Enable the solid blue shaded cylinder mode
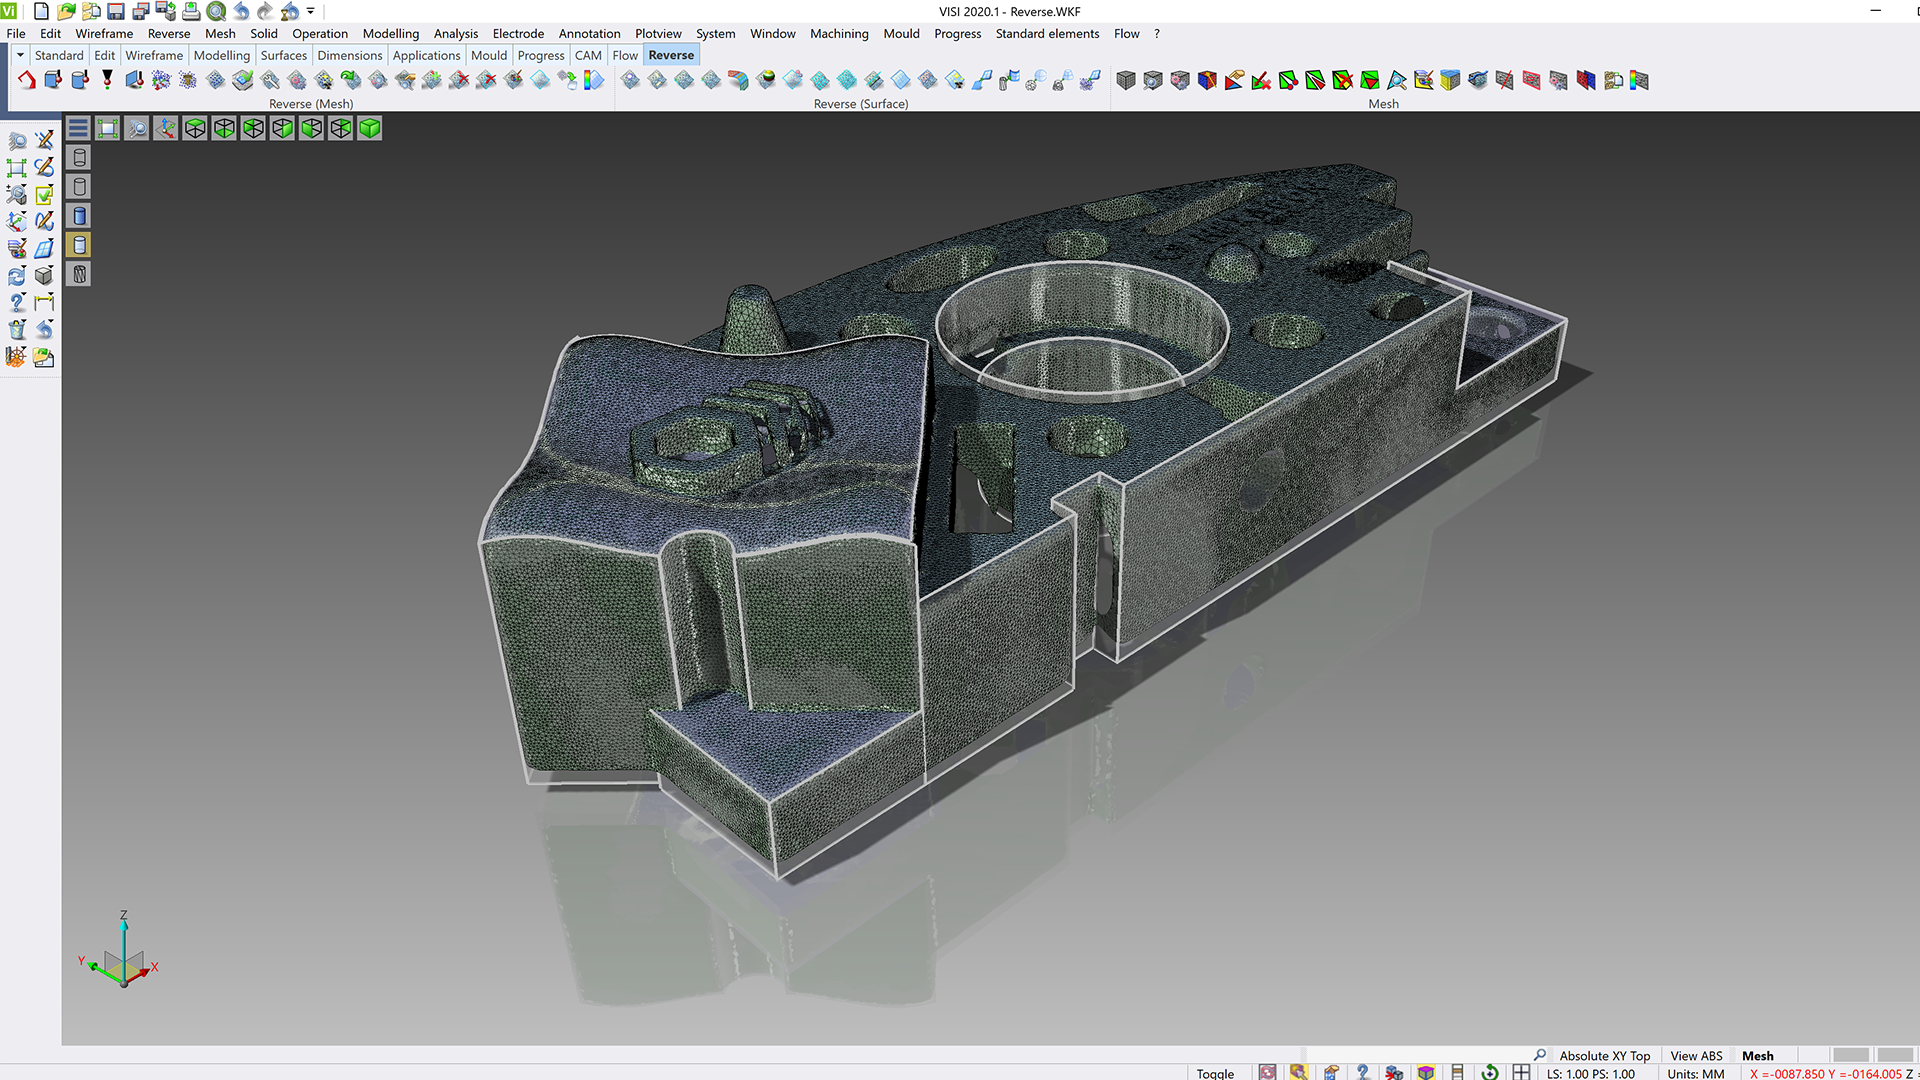The width and height of the screenshot is (1920, 1080). [80, 216]
